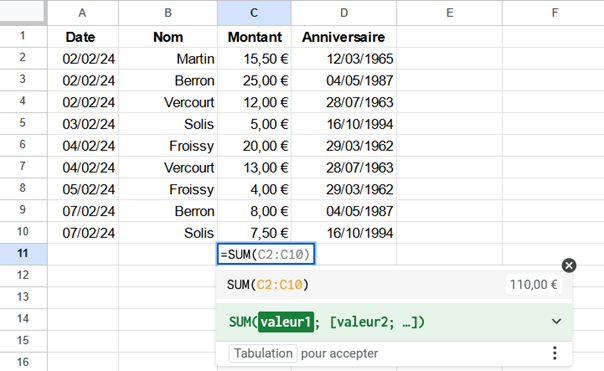Select Berron name cell in row 9
Viewport: 604px width, 371px height.
(168, 211)
